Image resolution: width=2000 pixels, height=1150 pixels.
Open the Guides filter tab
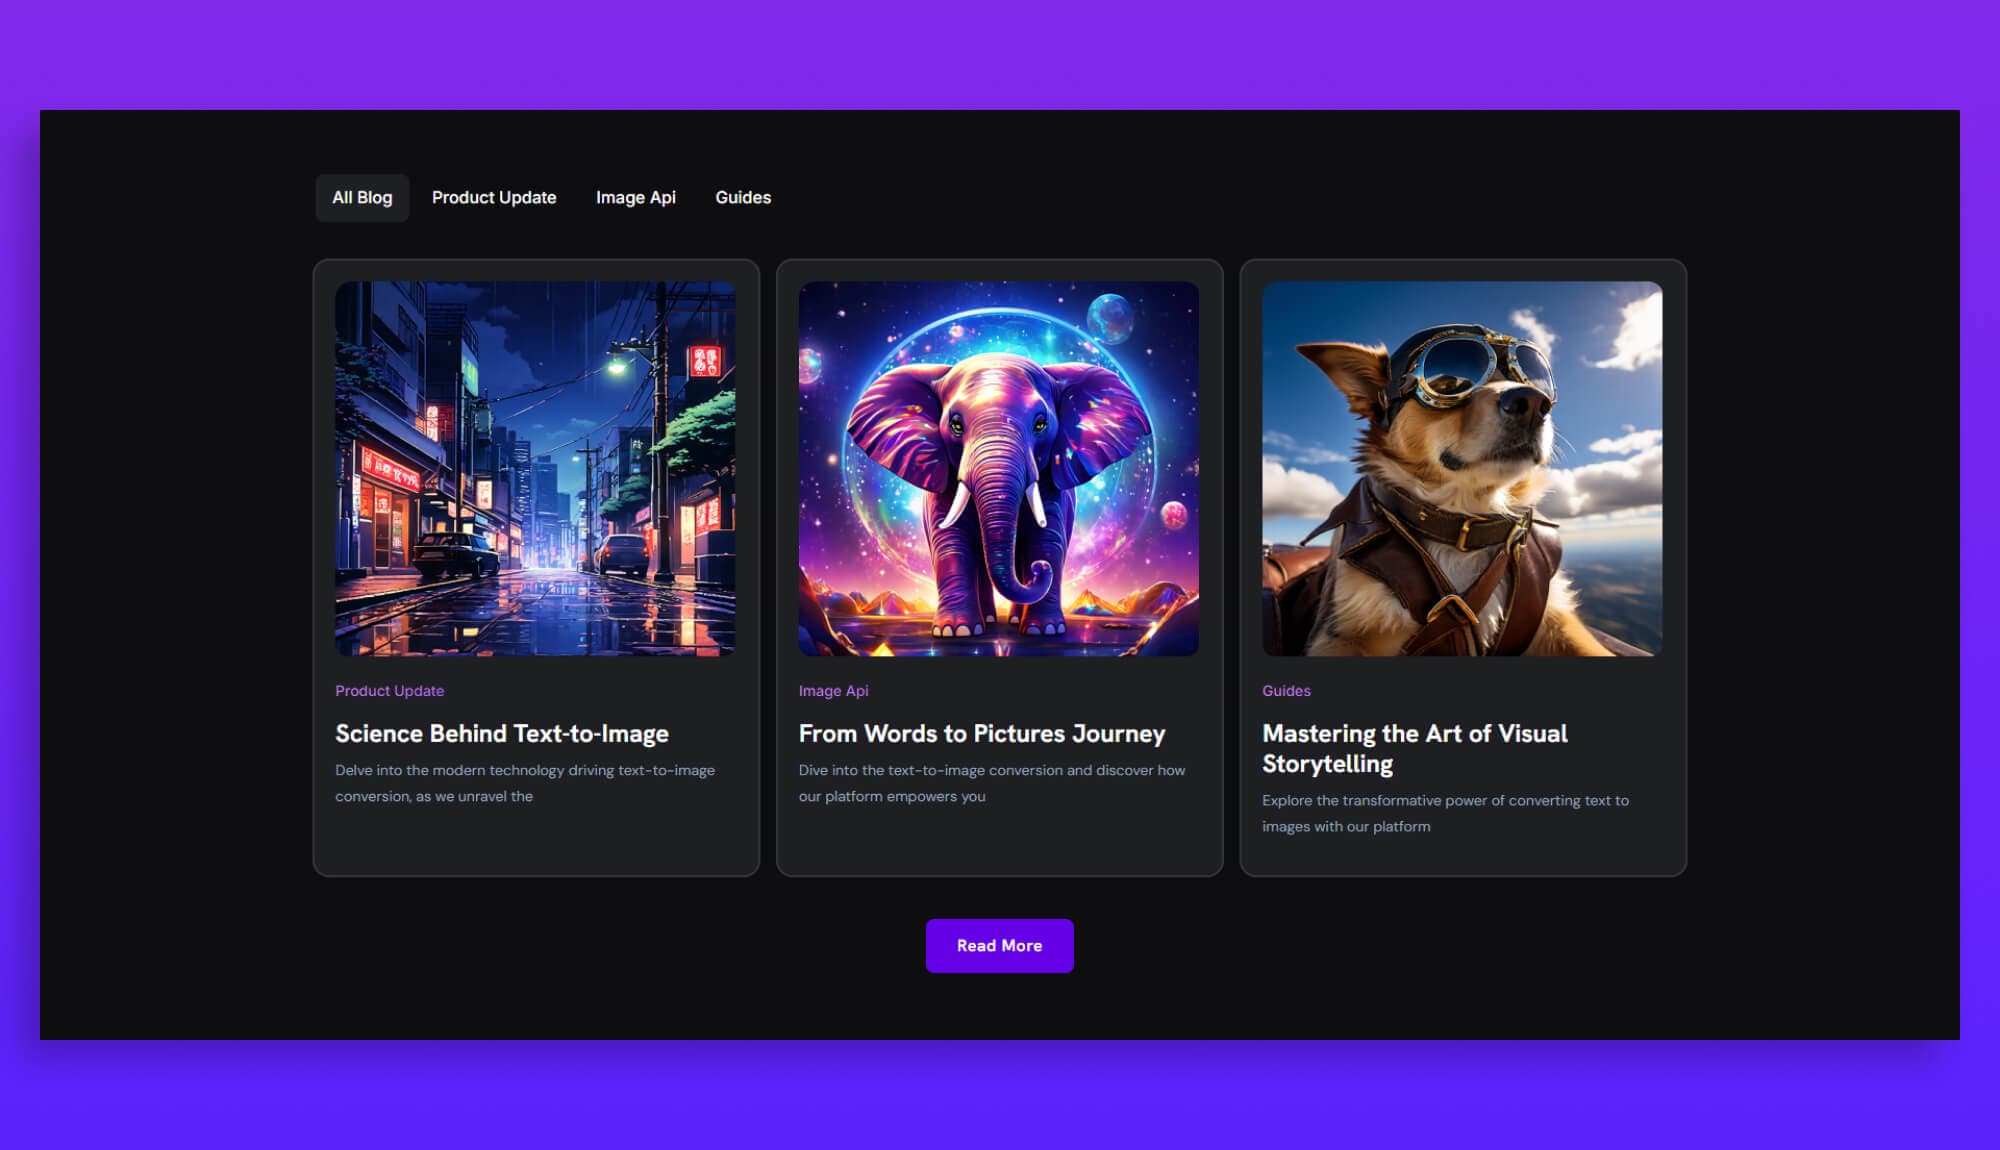point(742,197)
